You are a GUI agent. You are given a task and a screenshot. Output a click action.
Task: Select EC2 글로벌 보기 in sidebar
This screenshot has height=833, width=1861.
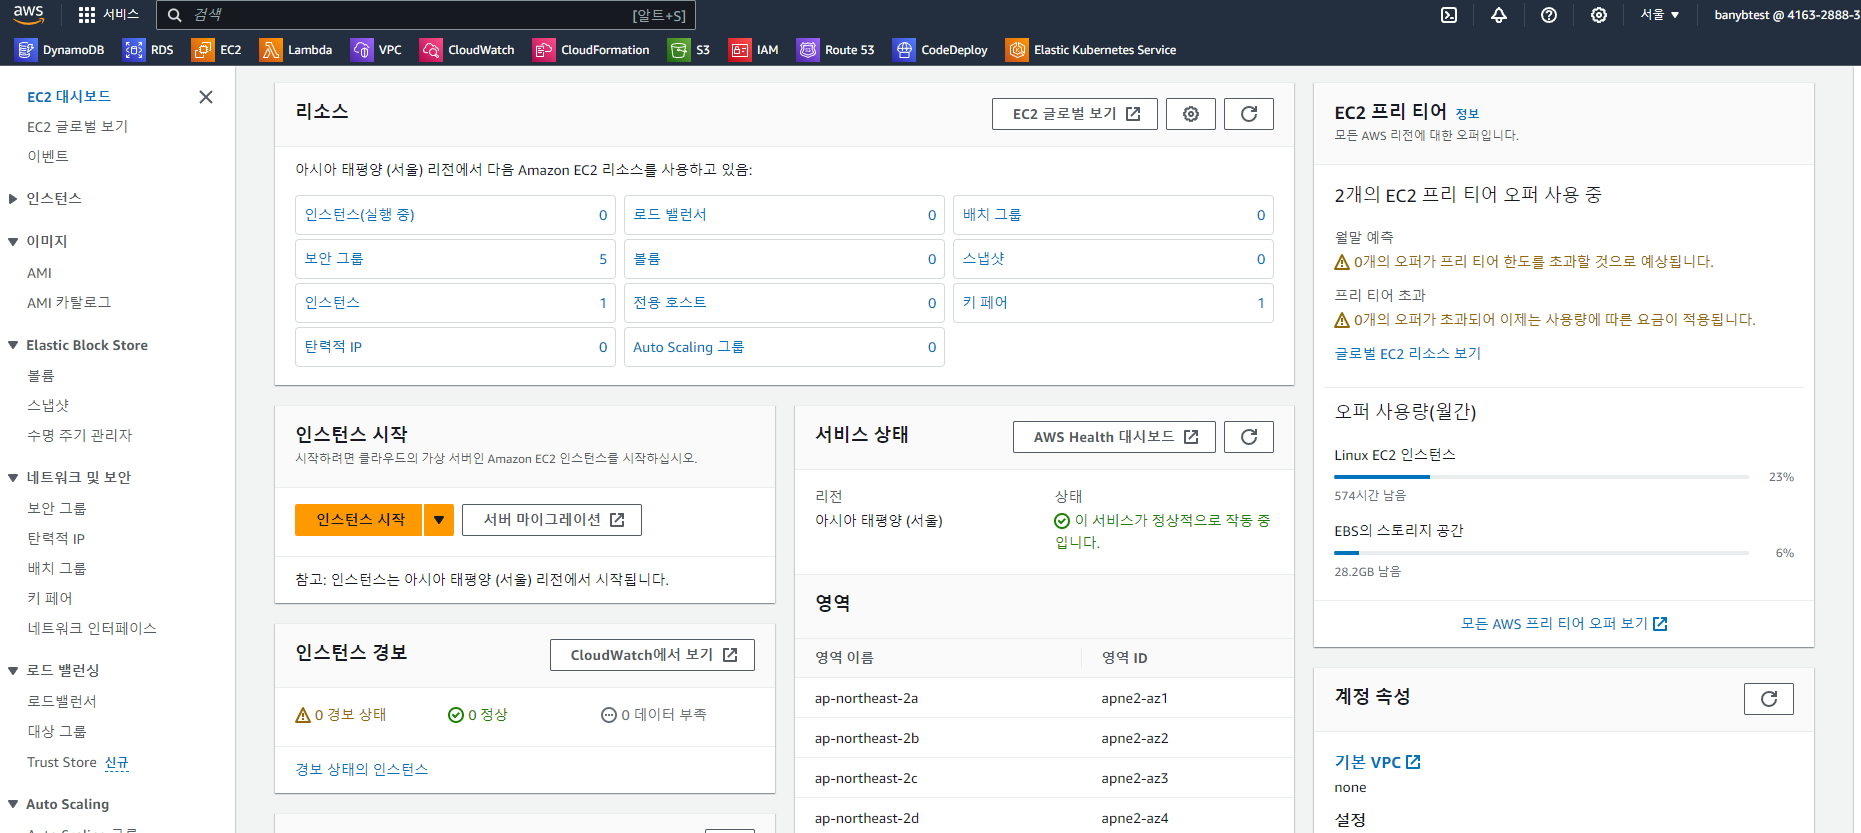click(x=77, y=127)
